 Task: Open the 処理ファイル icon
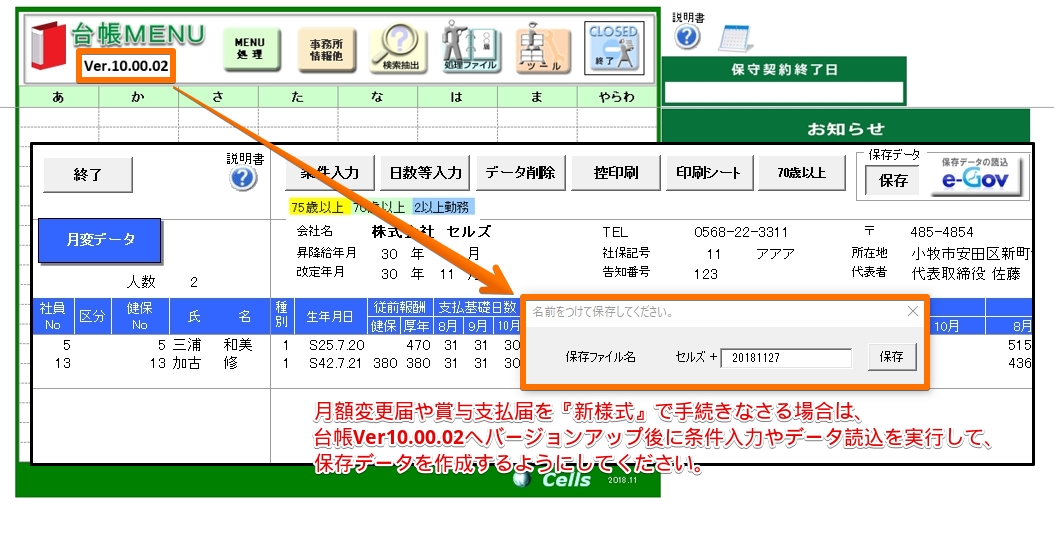(471, 47)
